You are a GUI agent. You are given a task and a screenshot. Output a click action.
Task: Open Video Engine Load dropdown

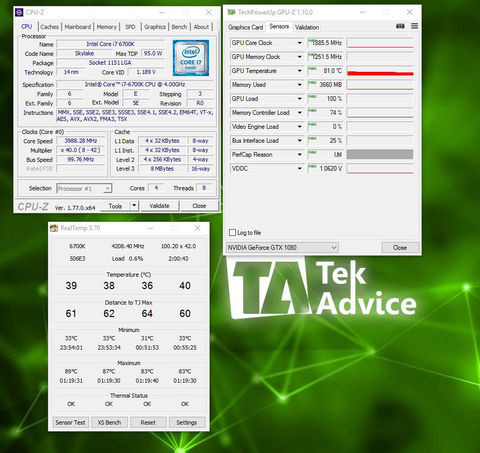coord(299,127)
